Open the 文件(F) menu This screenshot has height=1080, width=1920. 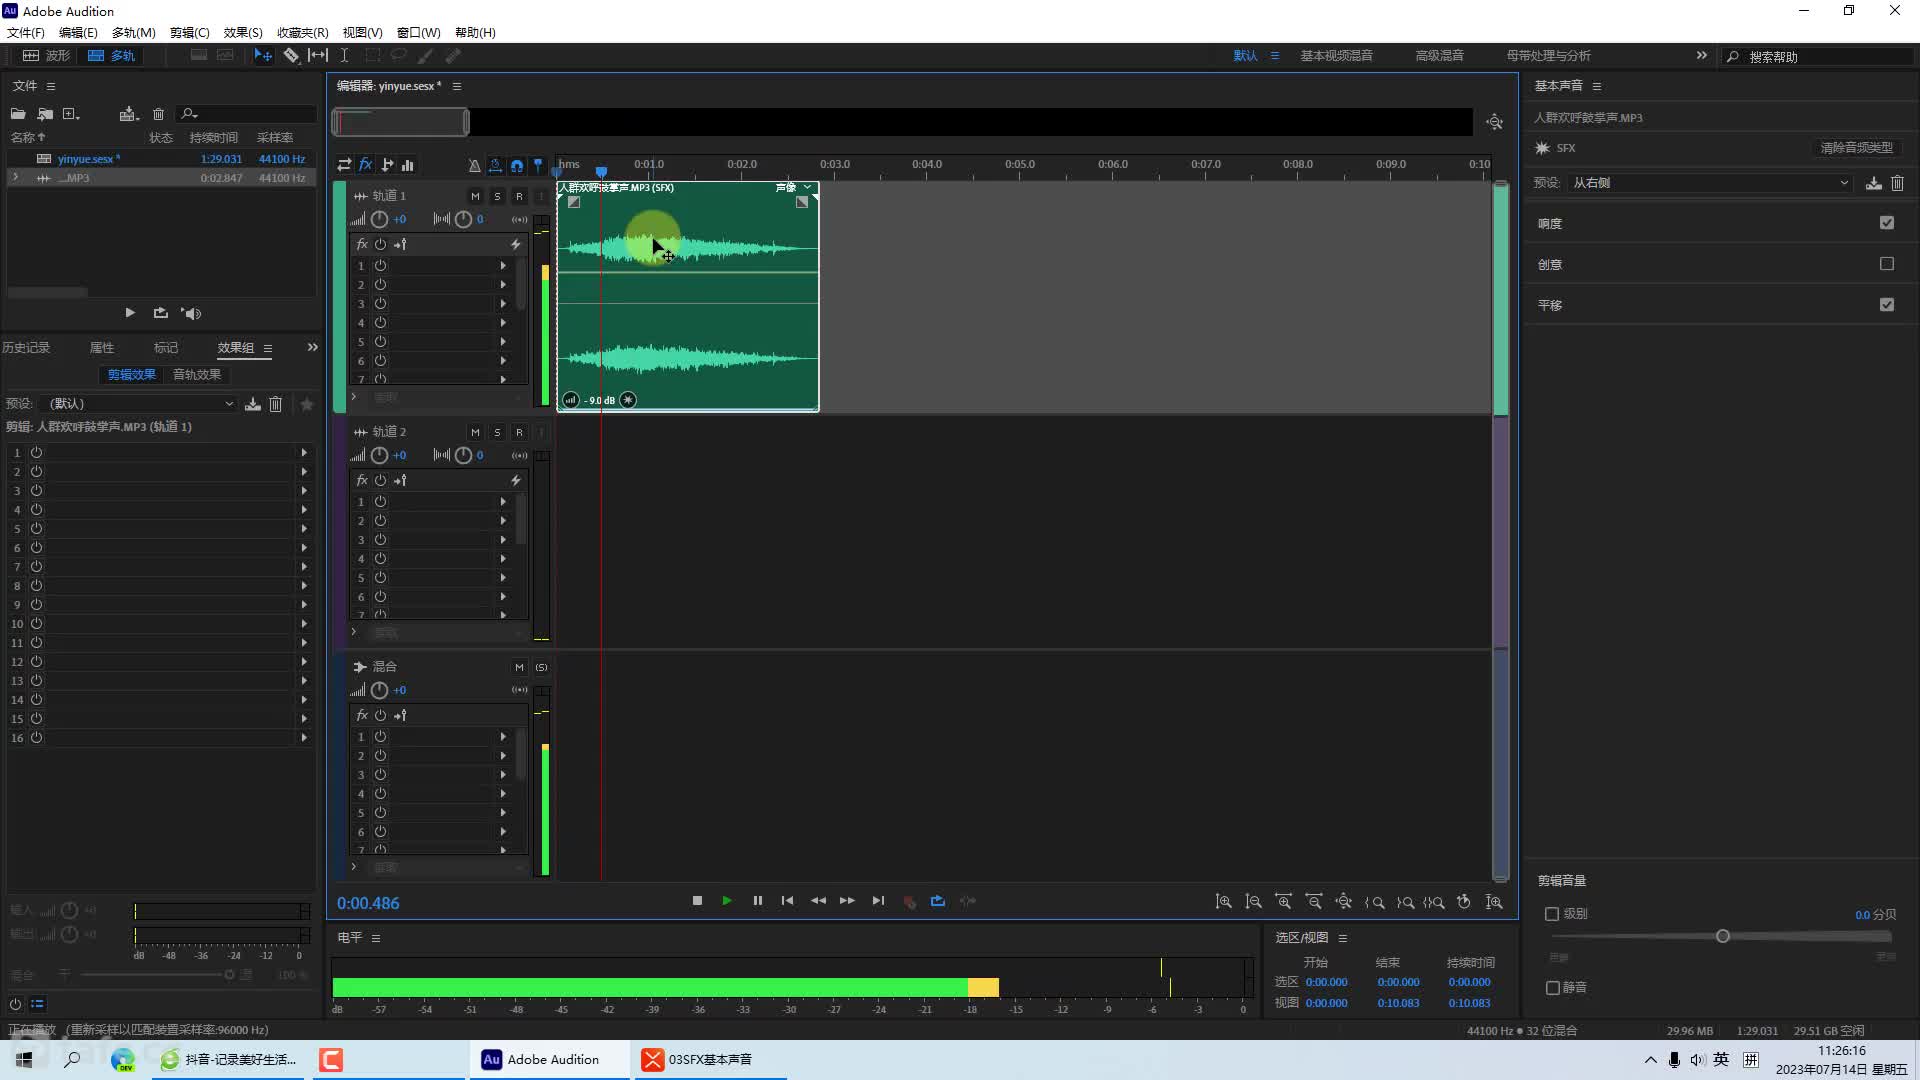26,33
